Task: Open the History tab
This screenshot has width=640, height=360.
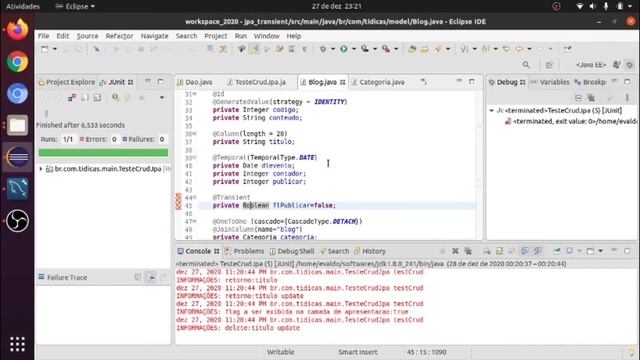Action: click(370, 251)
